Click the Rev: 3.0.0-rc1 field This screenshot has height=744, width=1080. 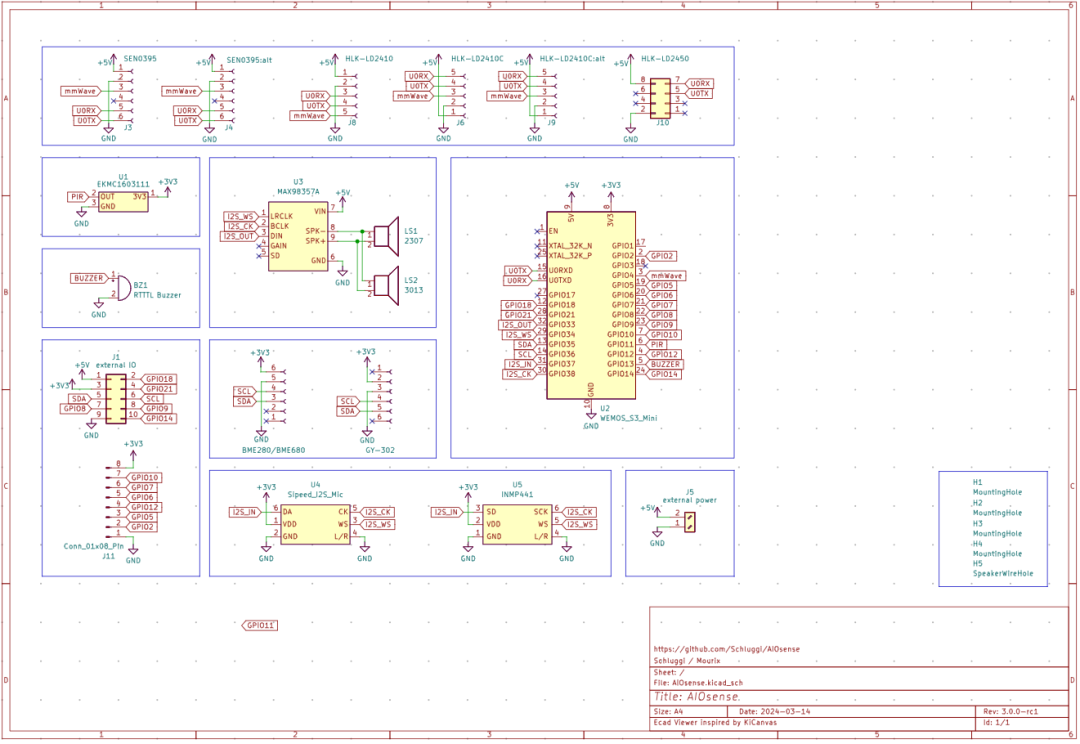(1010, 712)
